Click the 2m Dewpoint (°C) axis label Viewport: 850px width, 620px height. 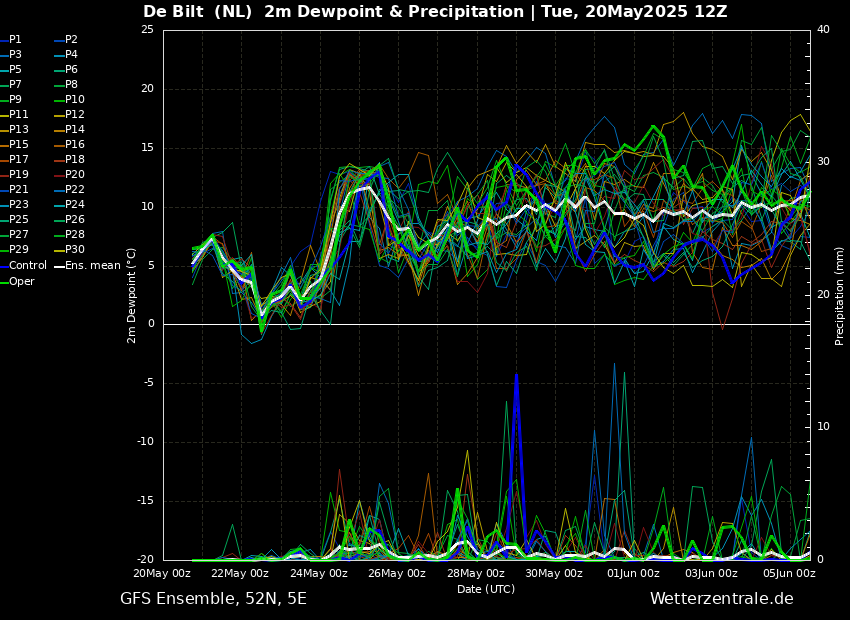[x=132, y=295]
